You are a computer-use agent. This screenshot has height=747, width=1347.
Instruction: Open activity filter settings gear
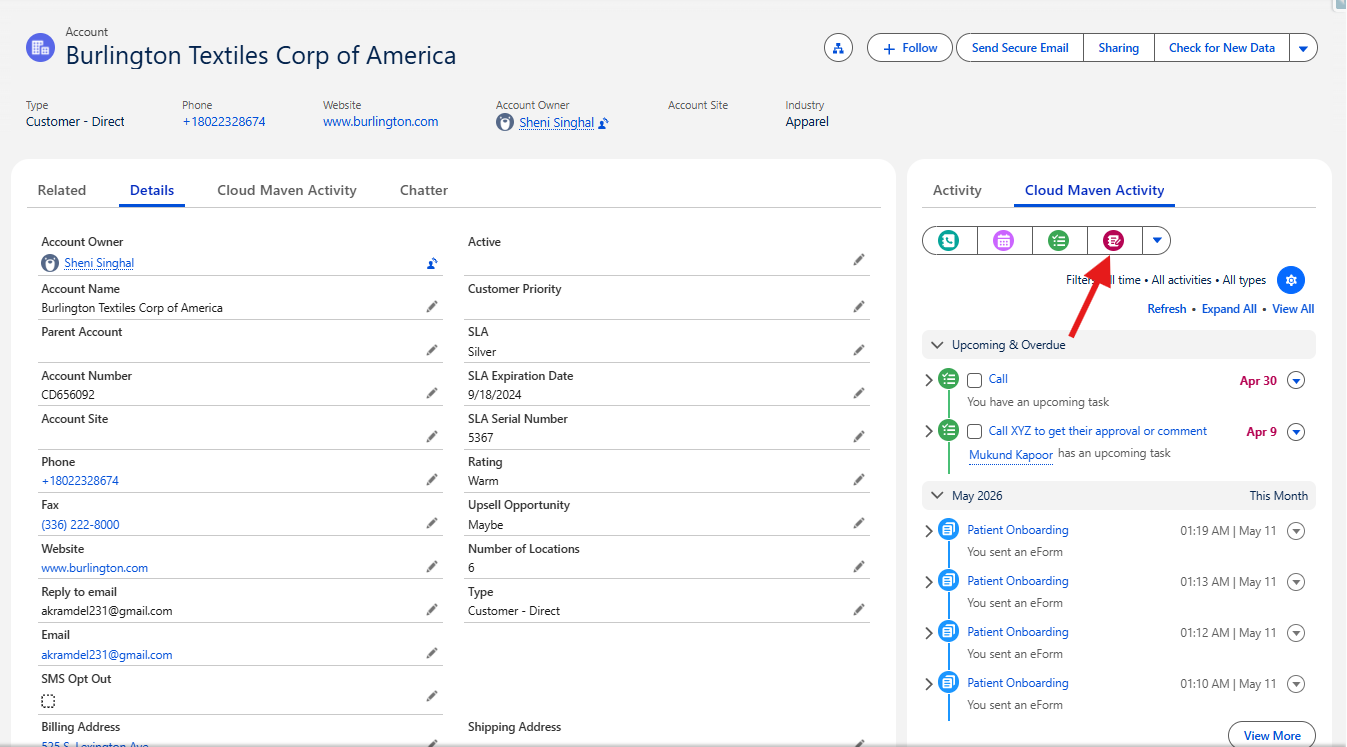[1291, 280]
